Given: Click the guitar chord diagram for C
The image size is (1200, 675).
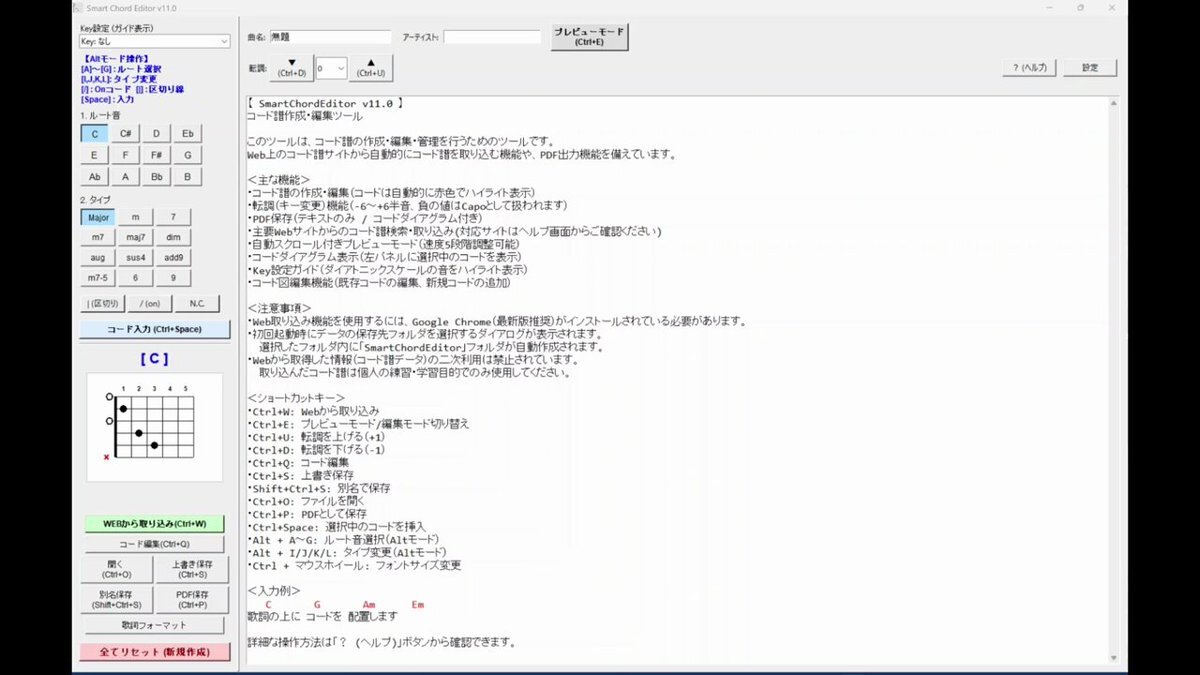Looking at the screenshot, I should pyautogui.click(x=154, y=427).
